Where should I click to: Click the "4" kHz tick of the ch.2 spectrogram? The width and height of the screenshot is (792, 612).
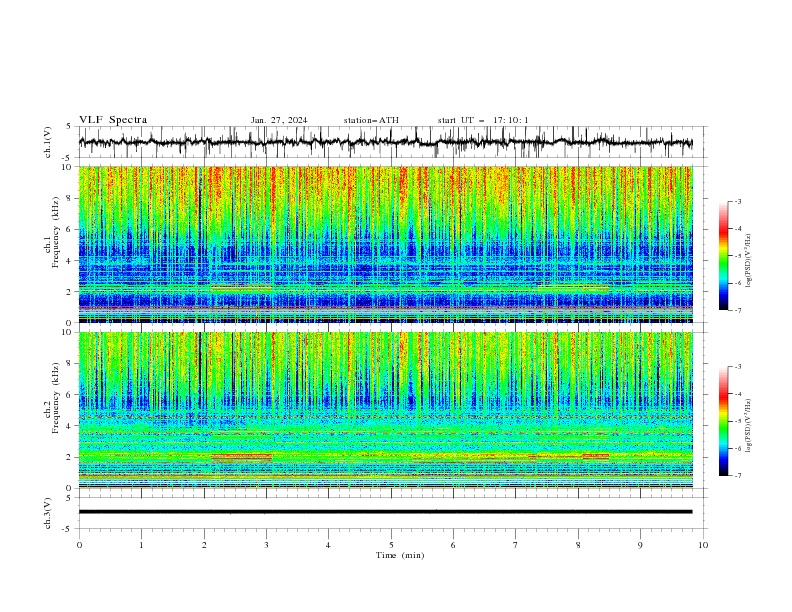click(x=70, y=426)
